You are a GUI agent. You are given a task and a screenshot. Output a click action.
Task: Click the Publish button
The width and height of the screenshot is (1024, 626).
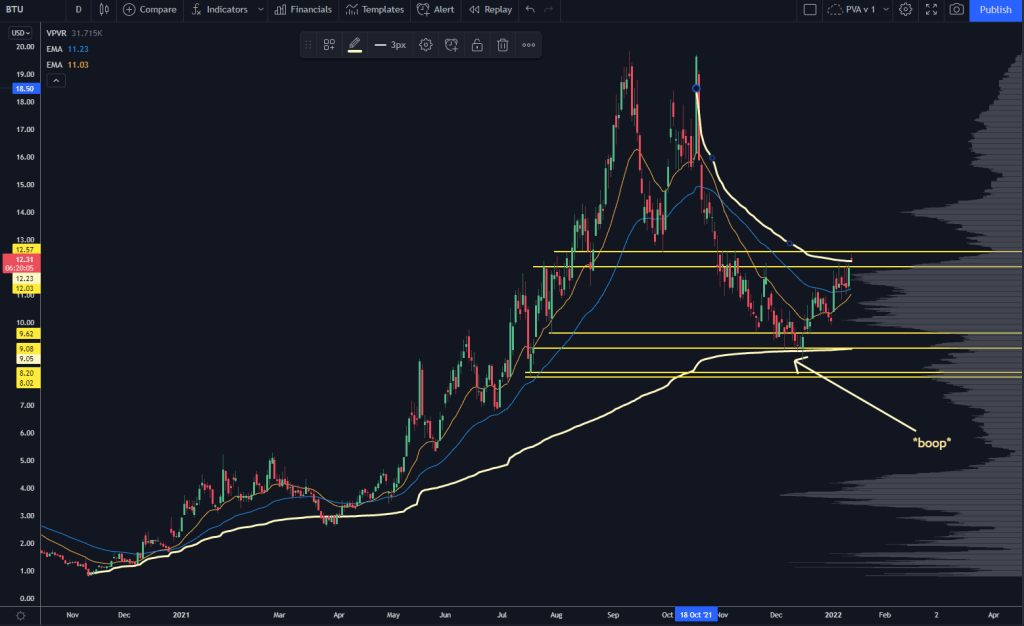pyautogui.click(x=995, y=10)
